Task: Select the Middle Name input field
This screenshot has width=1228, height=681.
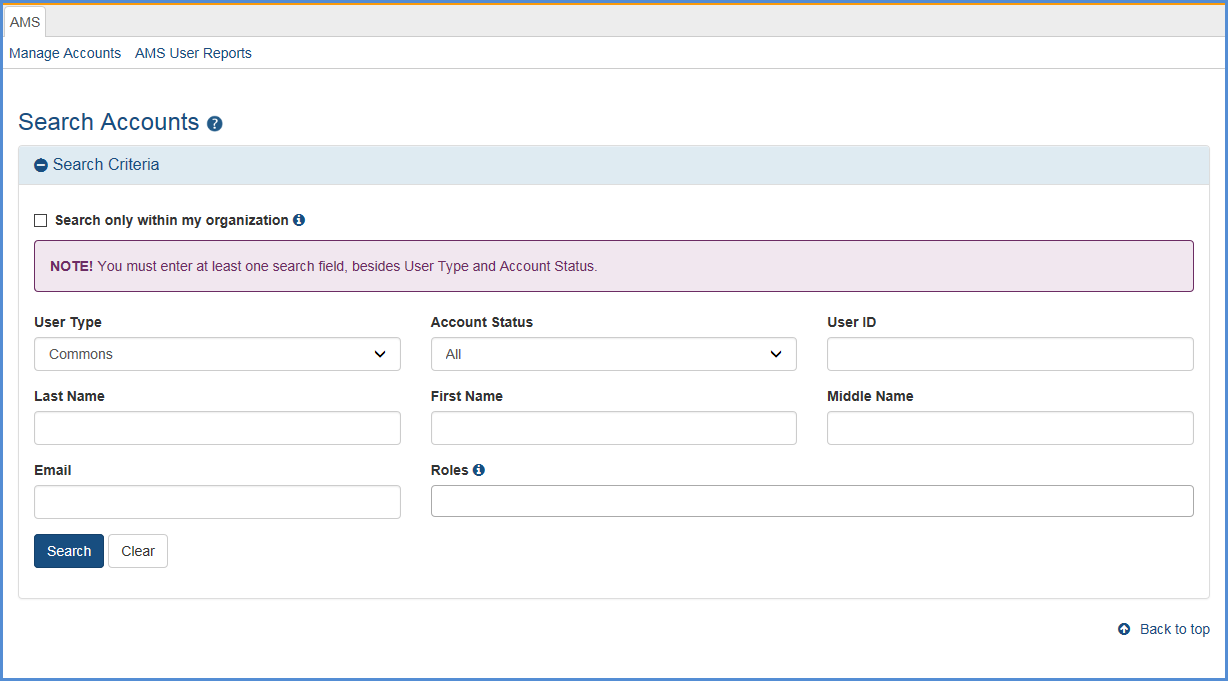Action: [x=1009, y=428]
